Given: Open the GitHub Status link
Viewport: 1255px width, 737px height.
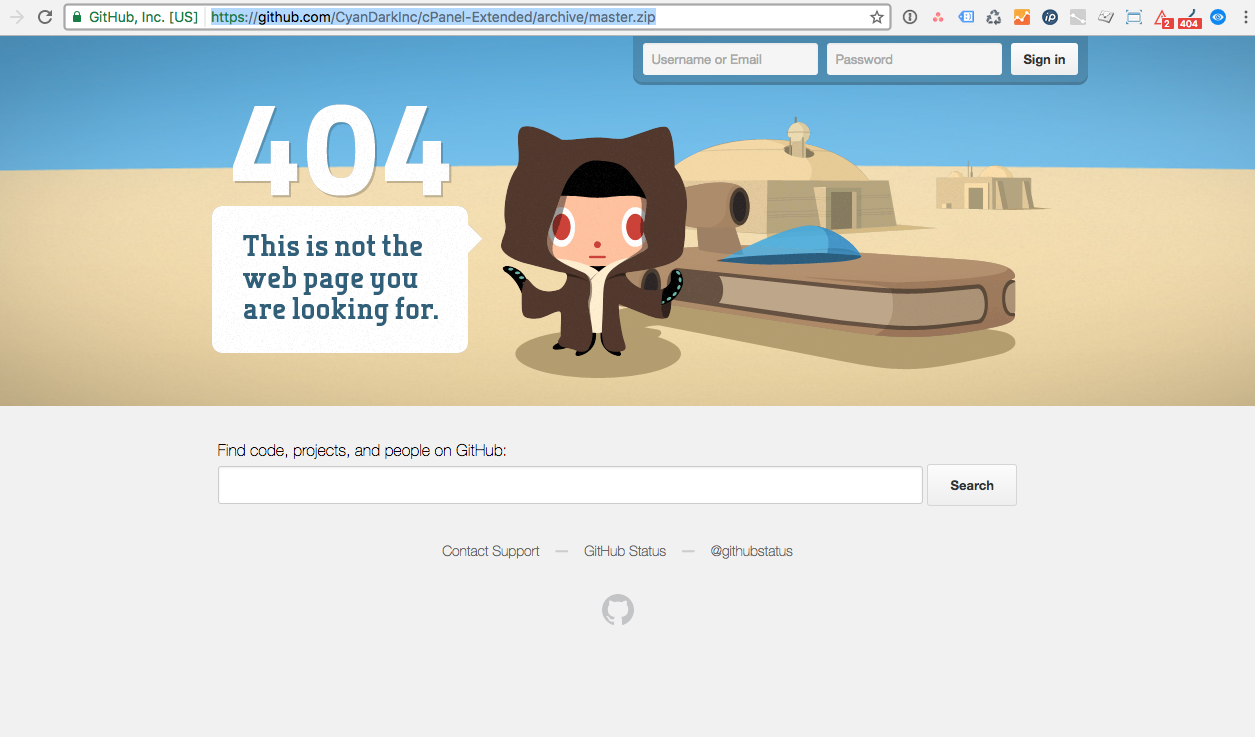Looking at the screenshot, I should [625, 551].
